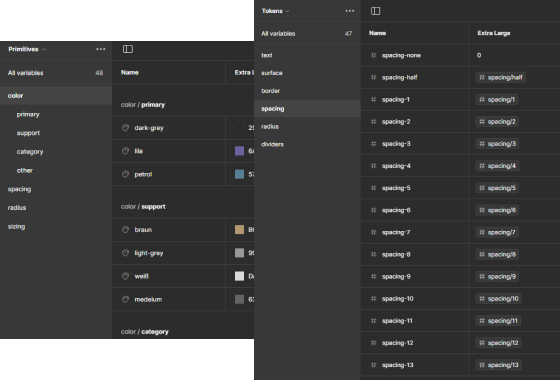Select the border group in Tokens

pos(271,91)
